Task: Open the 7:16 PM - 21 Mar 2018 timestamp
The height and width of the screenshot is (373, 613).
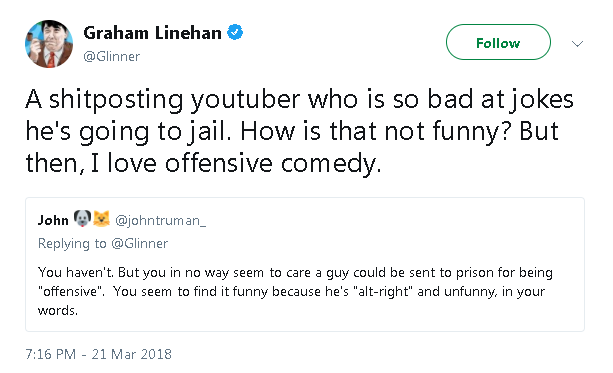Action: 99,354
